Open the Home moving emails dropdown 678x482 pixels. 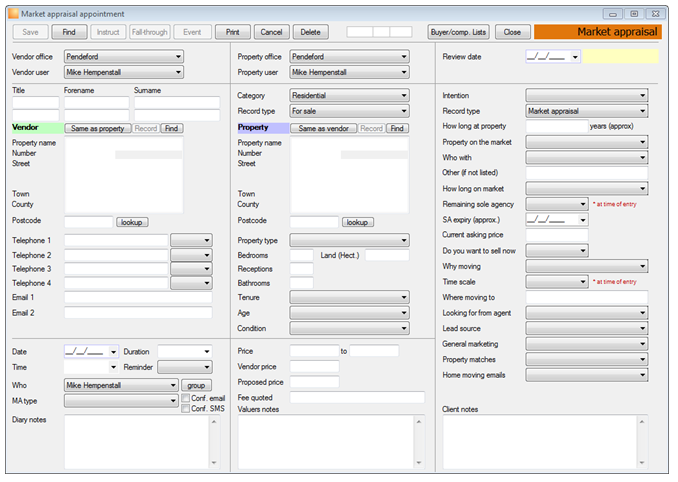(587, 375)
